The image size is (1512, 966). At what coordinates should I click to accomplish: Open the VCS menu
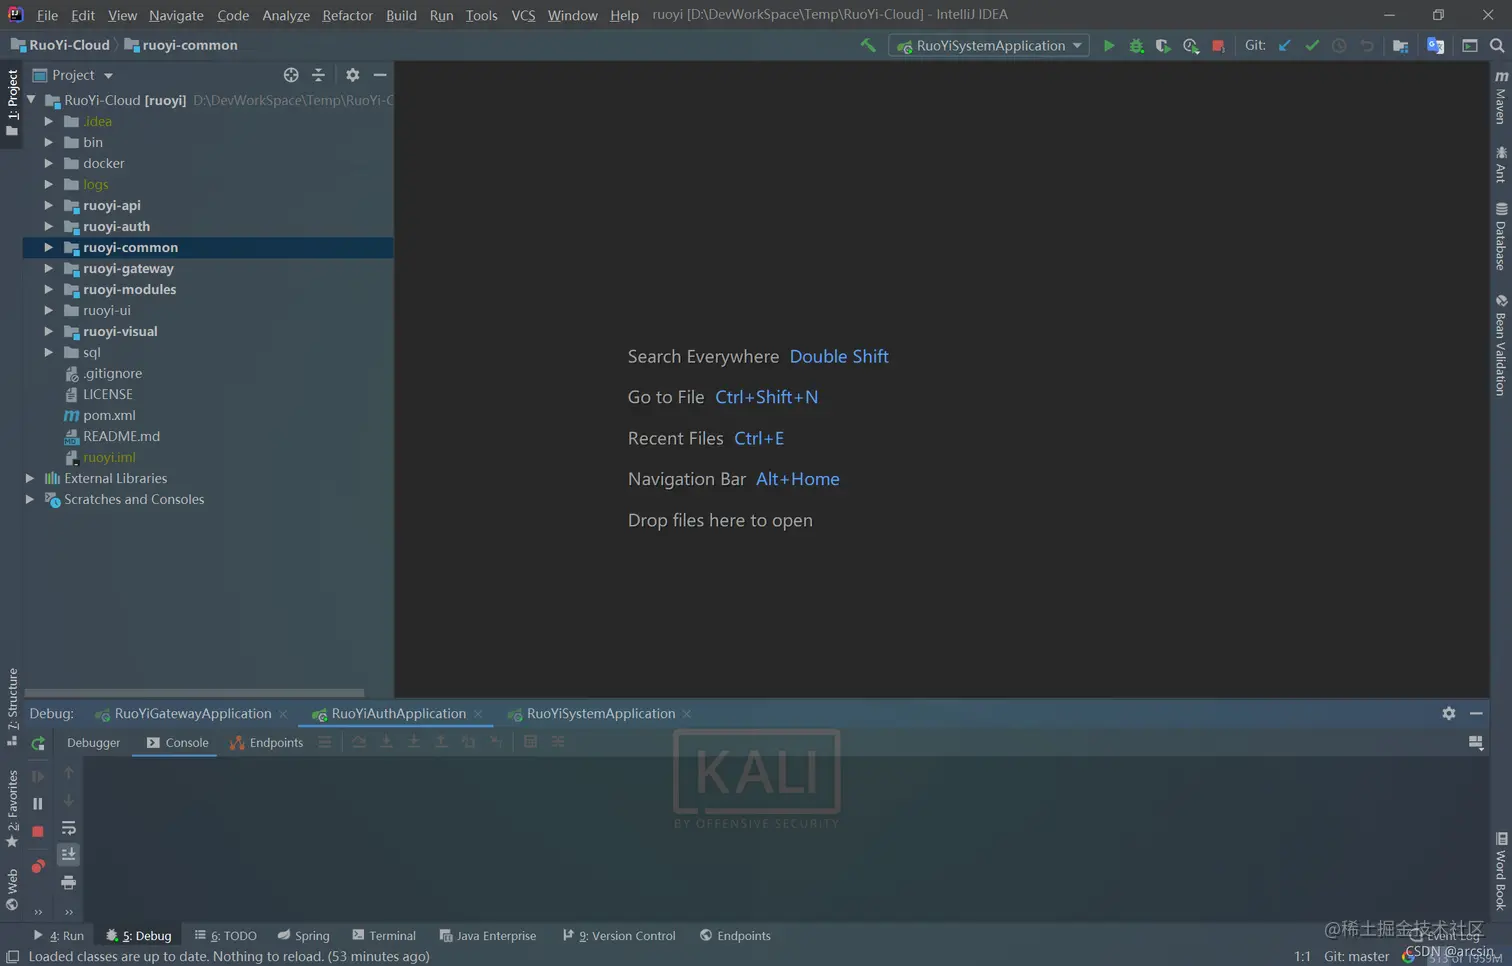pyautogui.click(x=523, y=15)
